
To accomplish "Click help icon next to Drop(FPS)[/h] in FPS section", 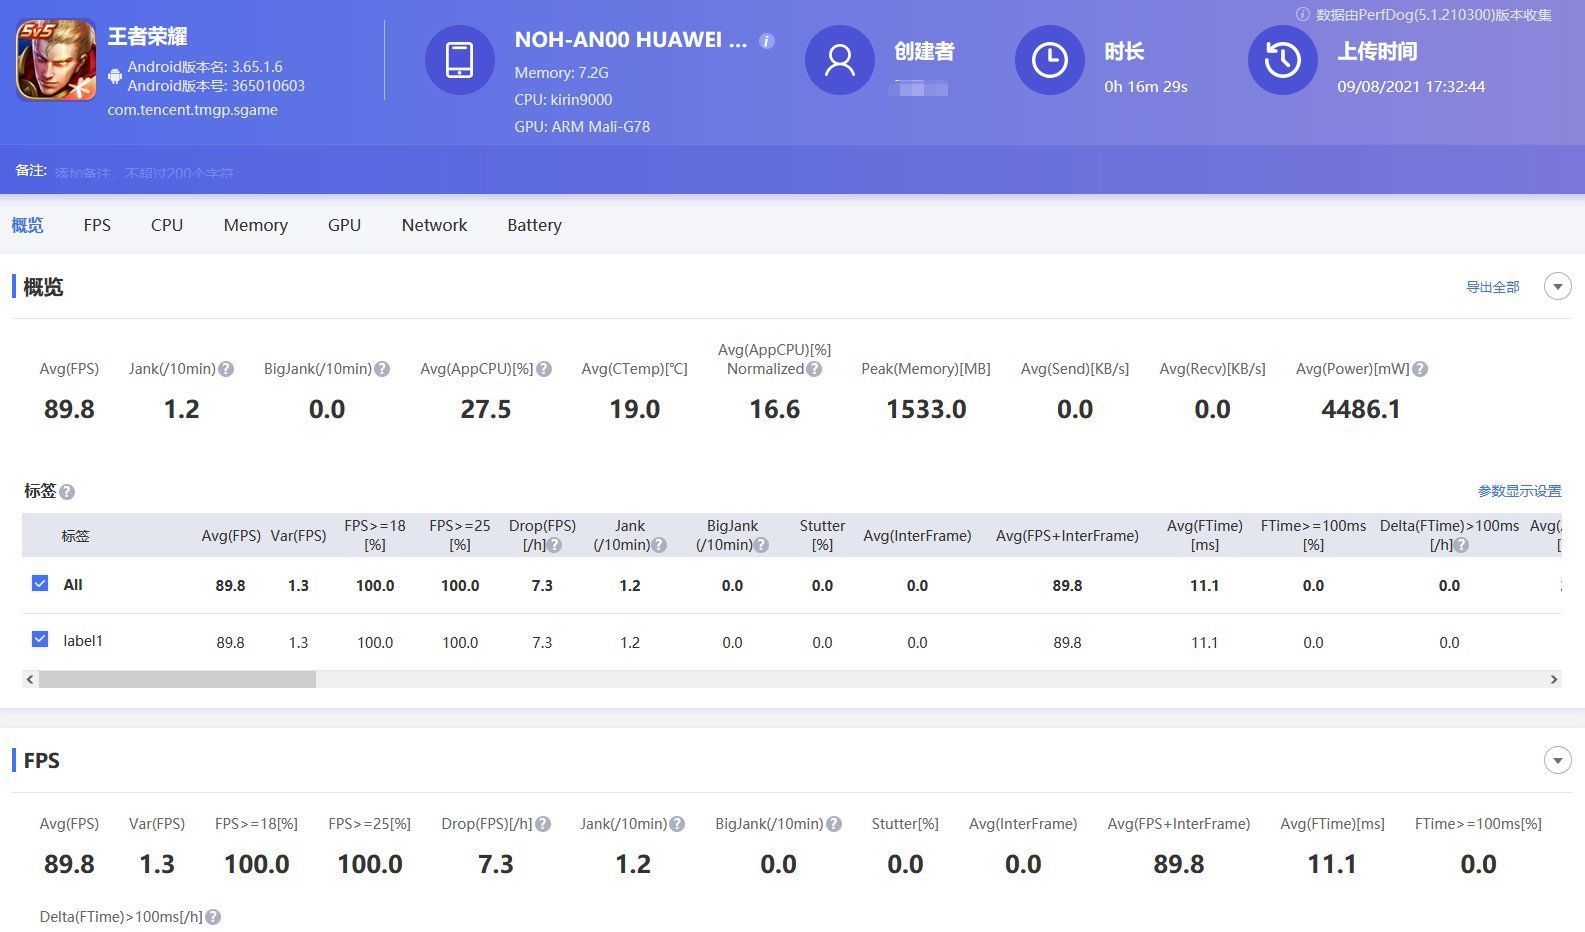I will (543, 824).
